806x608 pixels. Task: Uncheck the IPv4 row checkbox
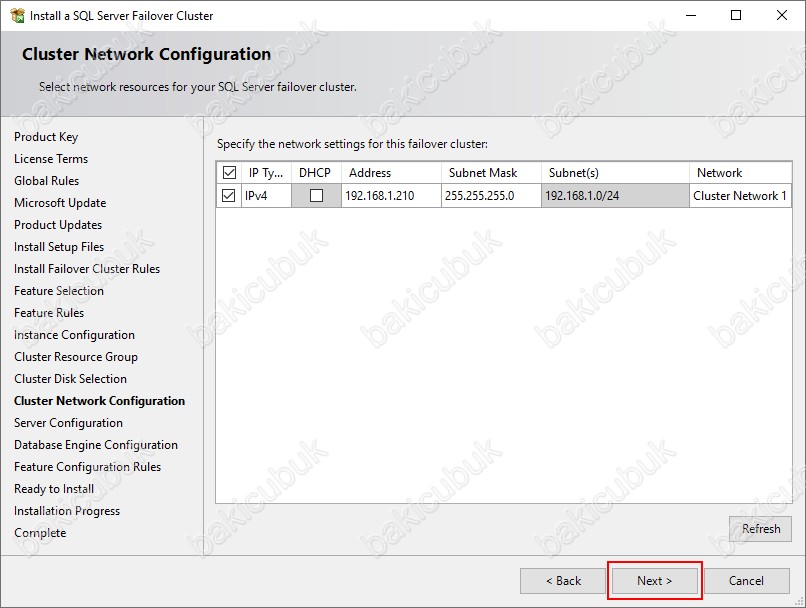point(228,195)
